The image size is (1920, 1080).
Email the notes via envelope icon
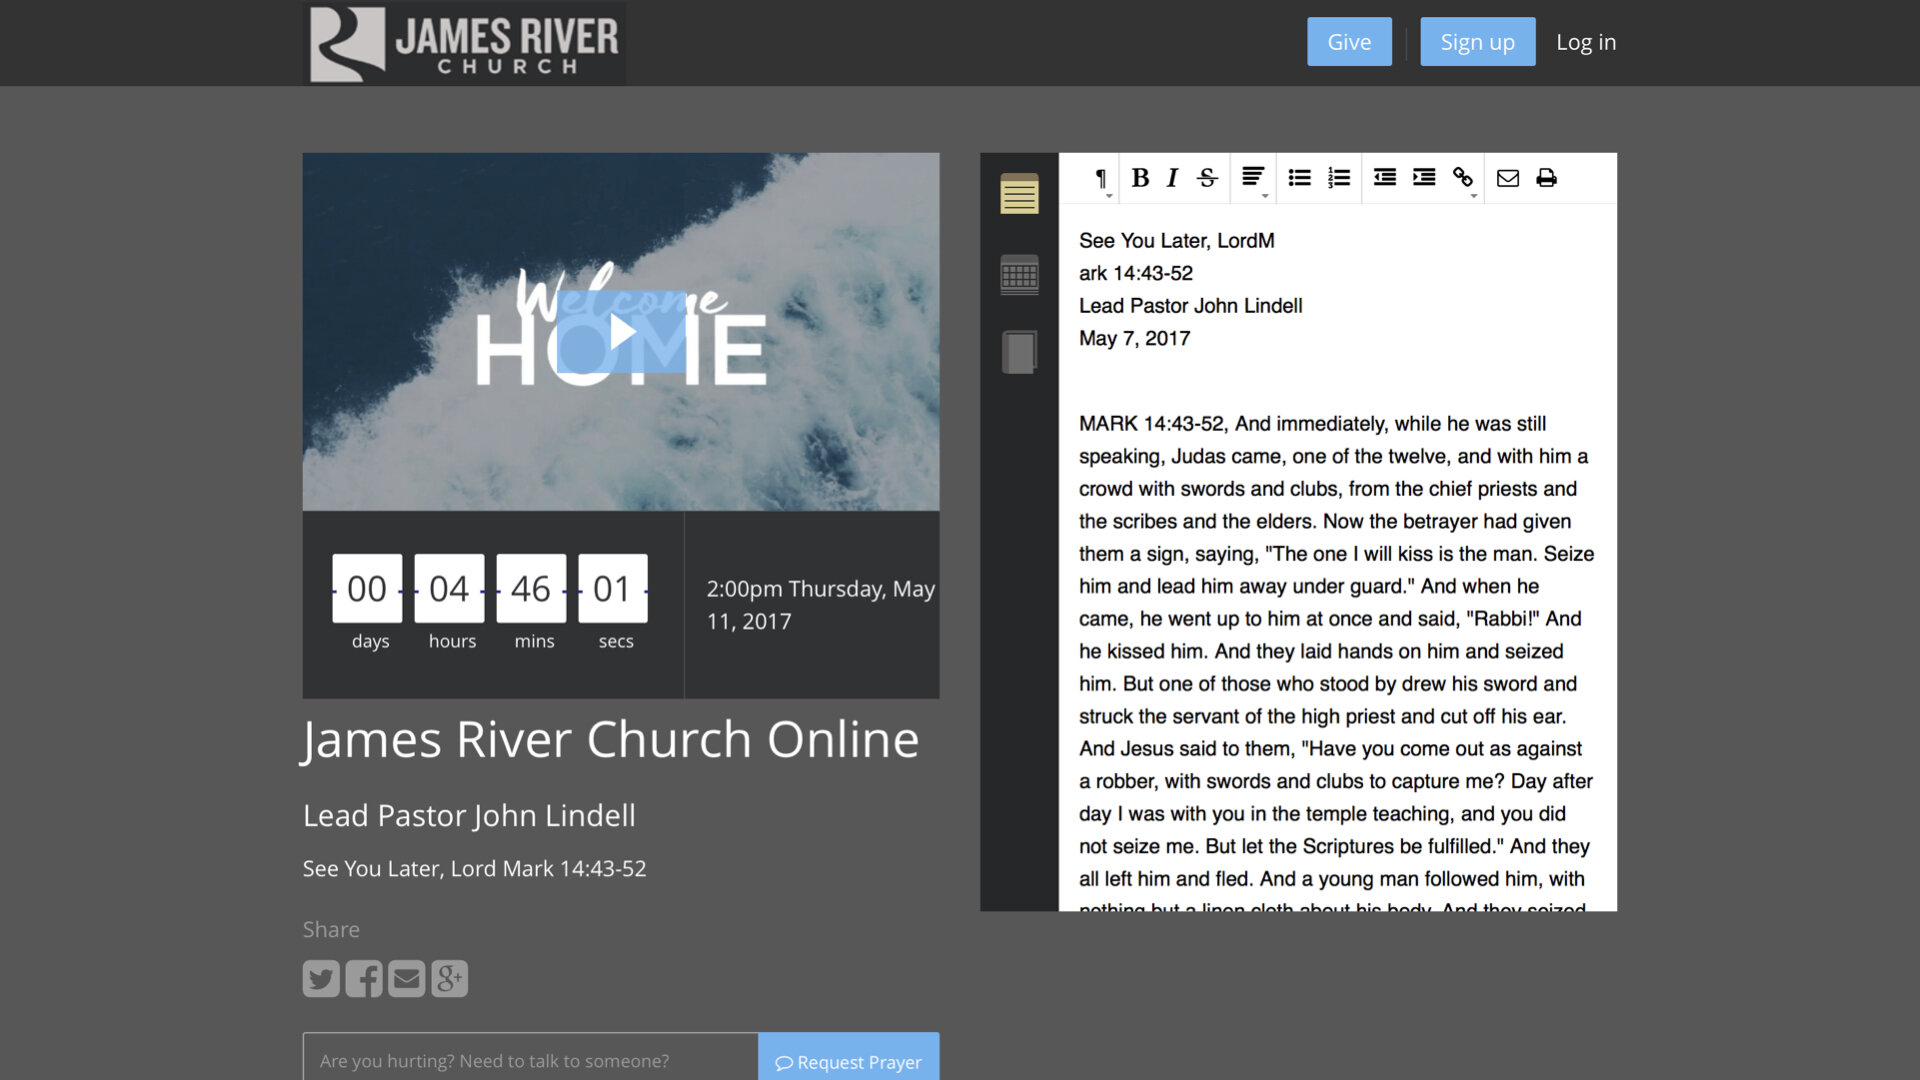[x=1508, y=178]
